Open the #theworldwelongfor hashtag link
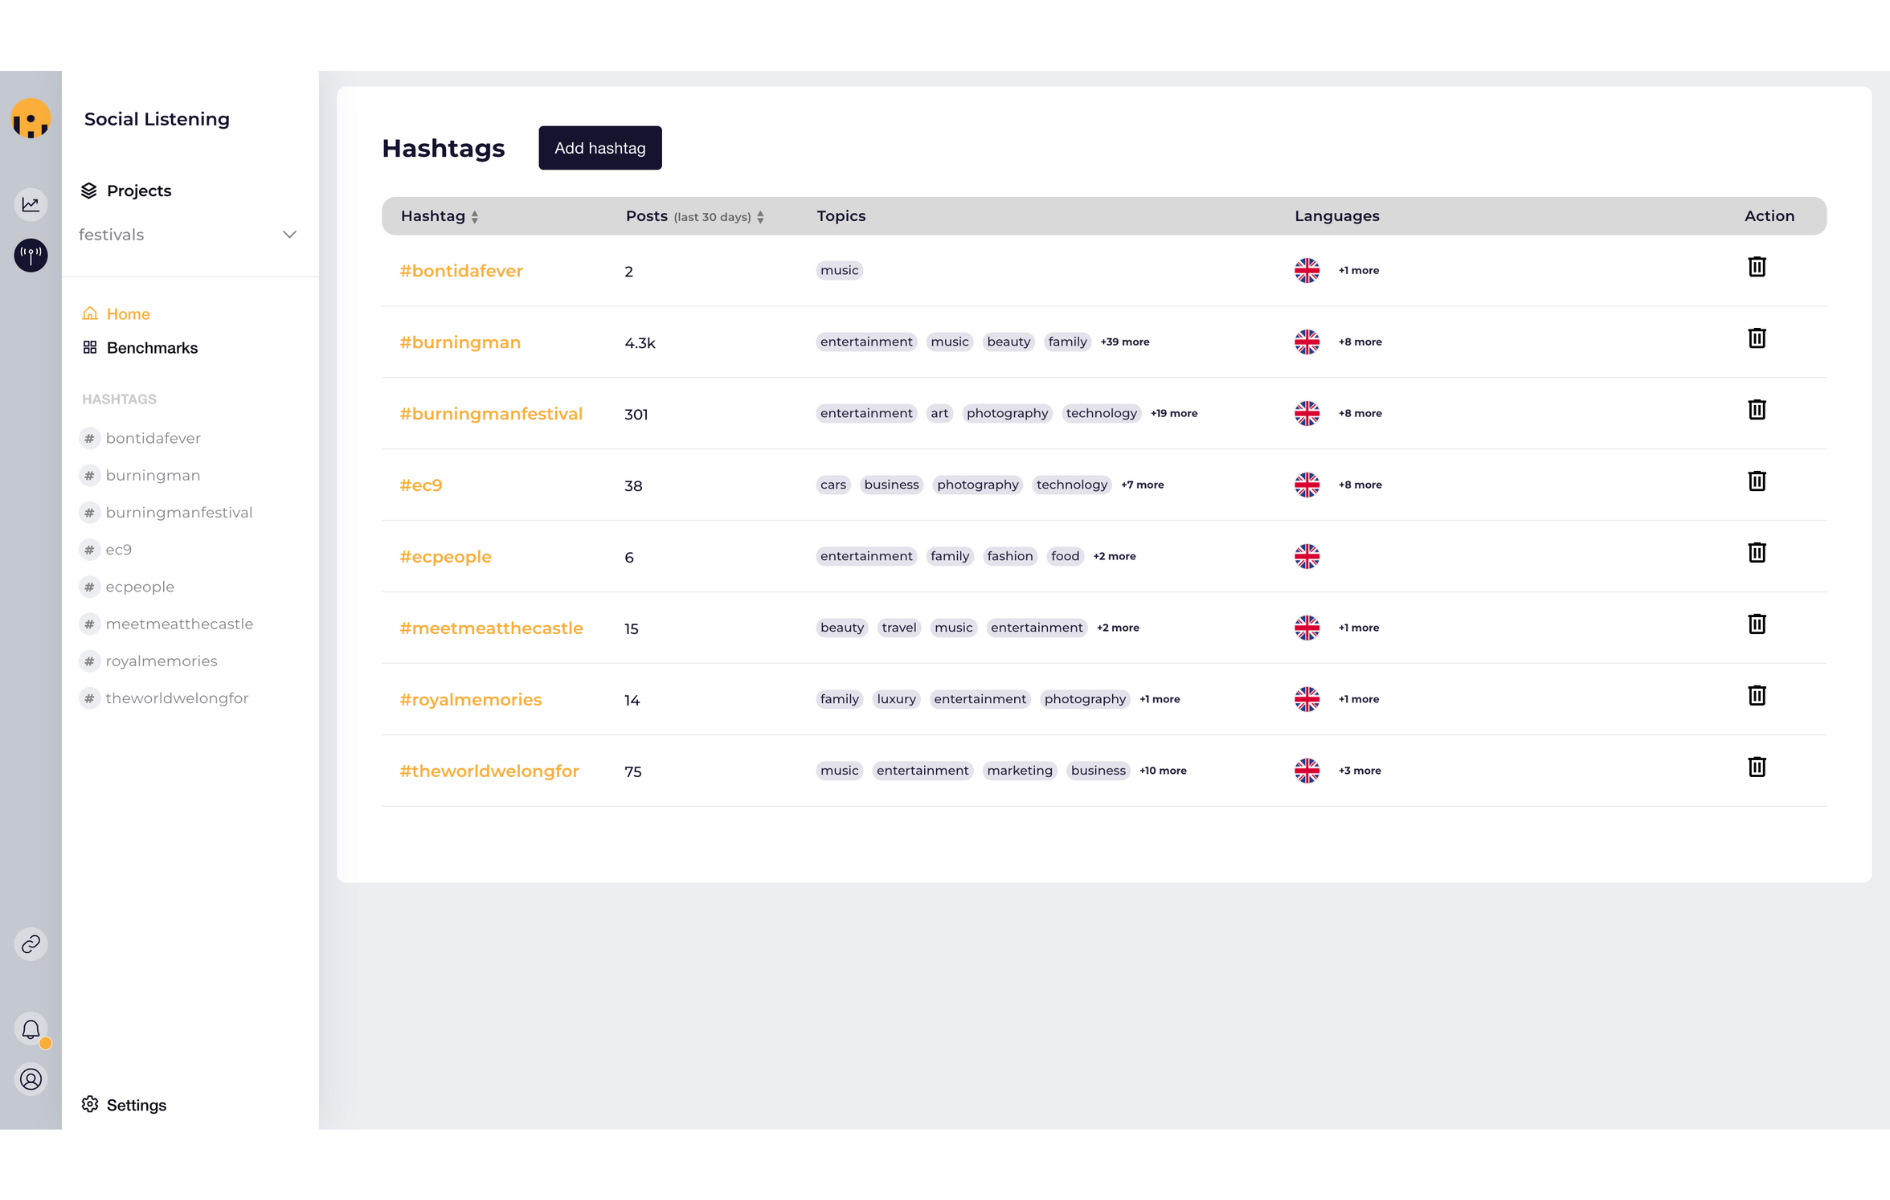1890x1200 pixels. 489,771
